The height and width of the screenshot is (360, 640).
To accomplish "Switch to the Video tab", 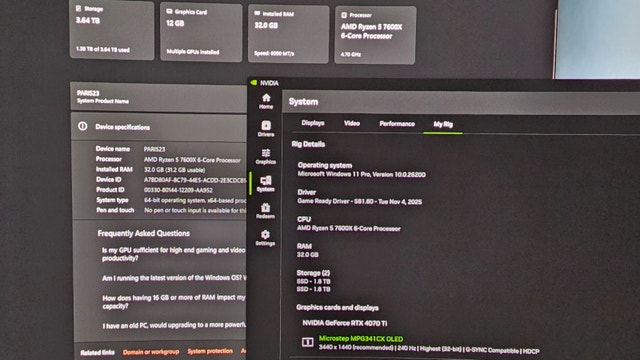I will point(352,123).
